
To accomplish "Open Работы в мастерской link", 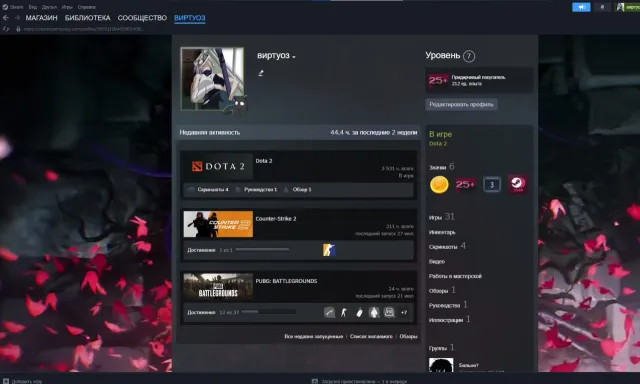I will tap(455, 276).
